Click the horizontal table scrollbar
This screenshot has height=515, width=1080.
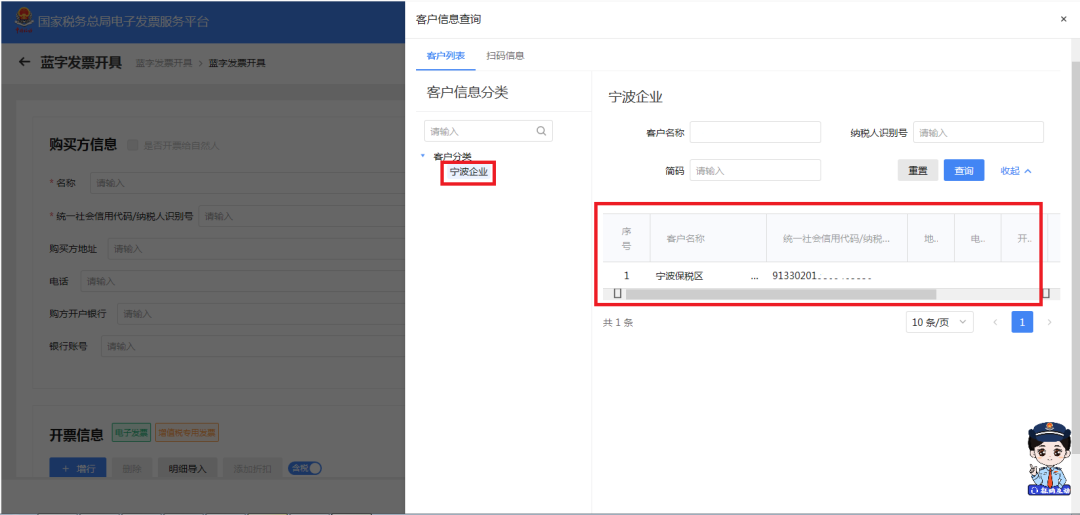(780, 294)
